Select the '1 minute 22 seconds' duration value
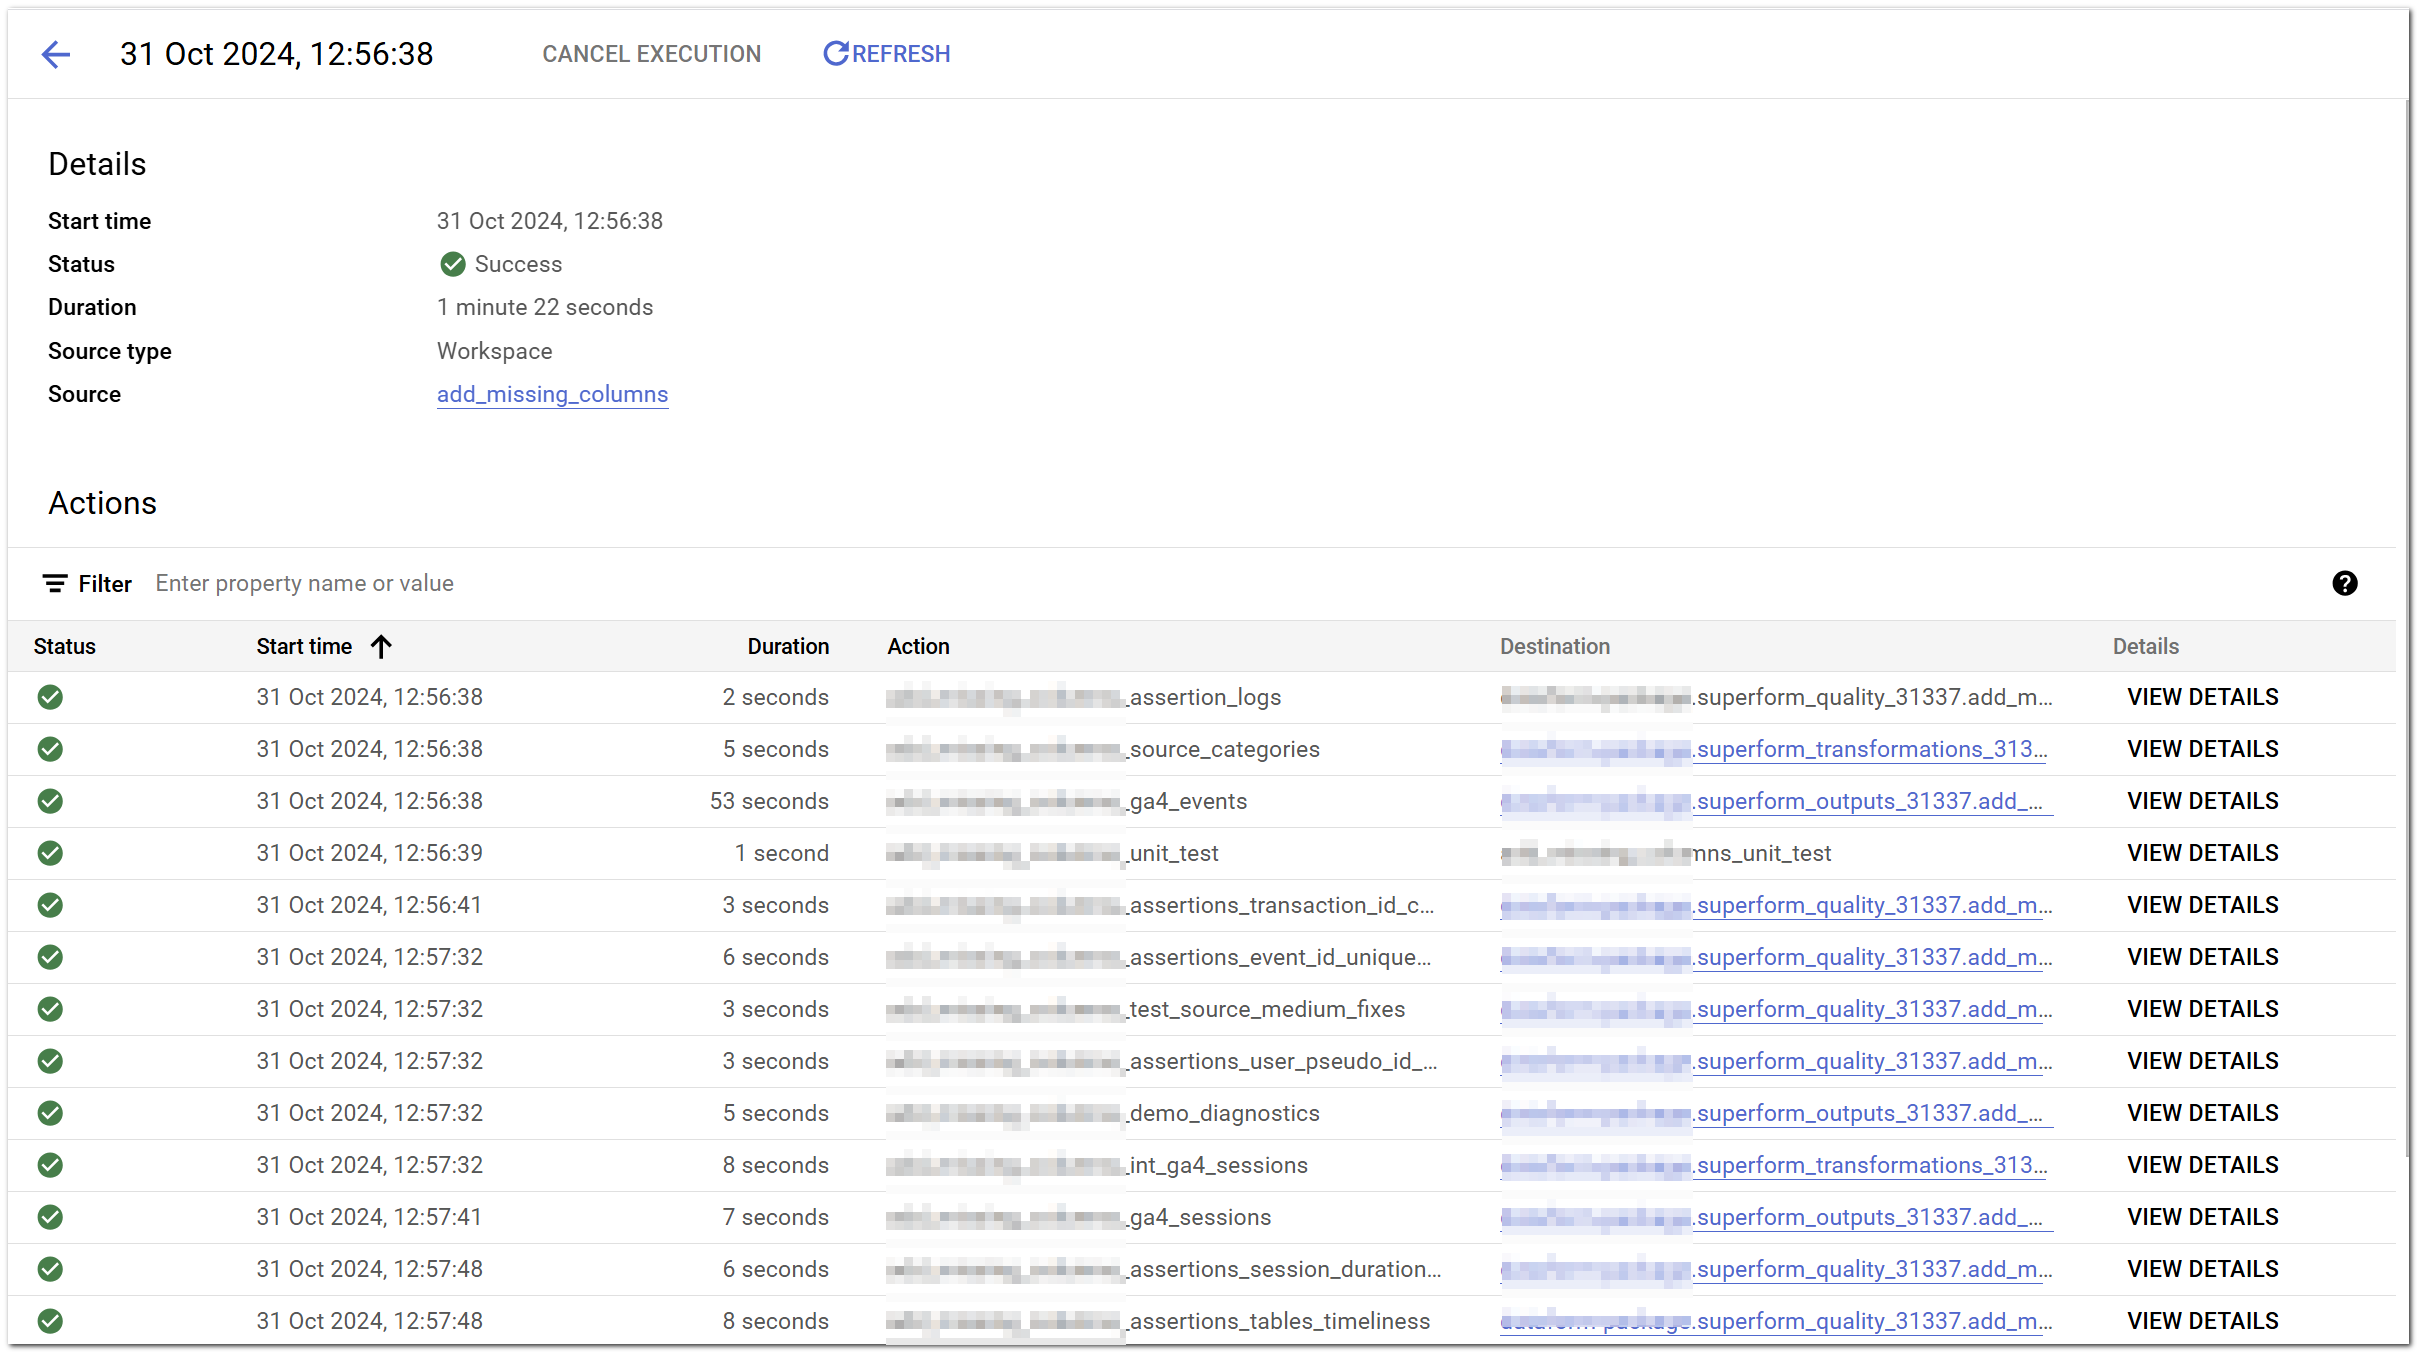 click(545, 307)
